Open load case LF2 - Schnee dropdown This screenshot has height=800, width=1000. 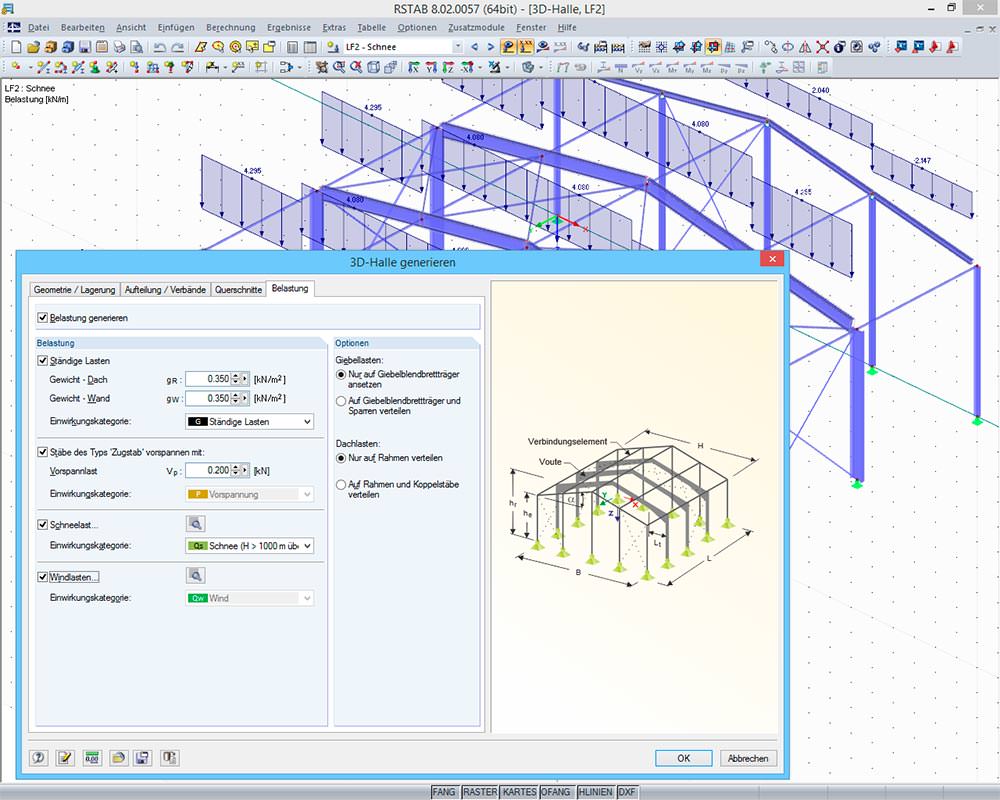click(457, 47)
